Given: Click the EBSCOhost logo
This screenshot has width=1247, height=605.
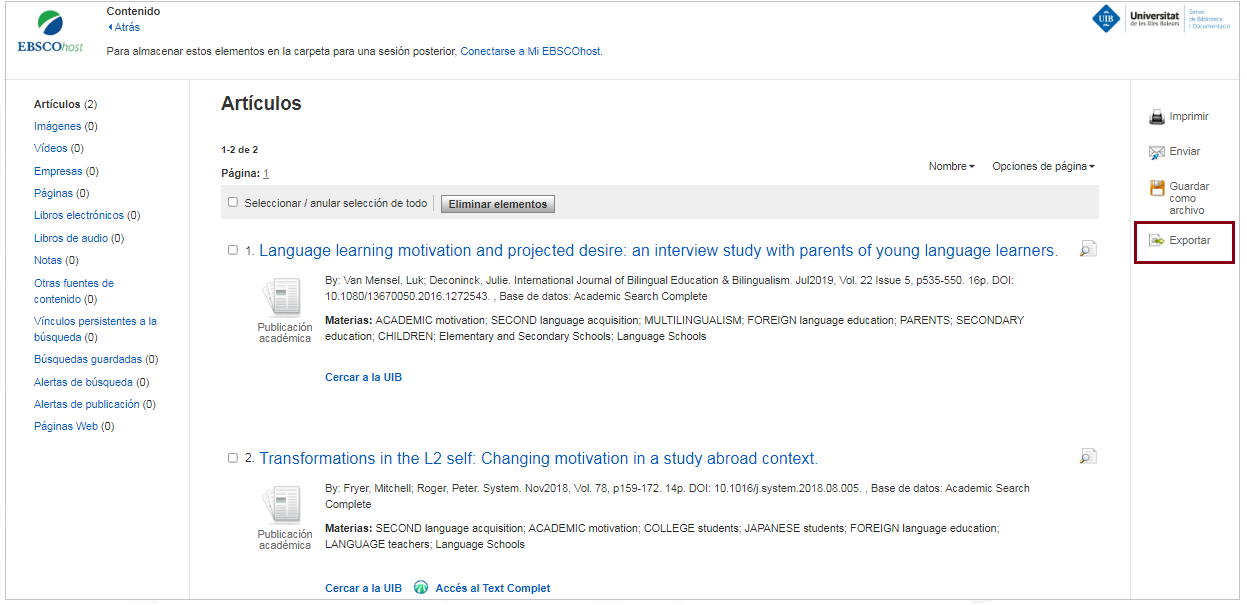Looking at the screenshot, I should [x=50, y=32].
